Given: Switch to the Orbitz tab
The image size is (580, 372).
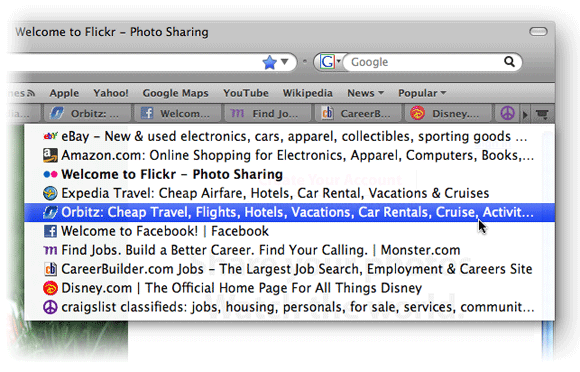Looking at the screenshot, I should [x=87, y=114].
